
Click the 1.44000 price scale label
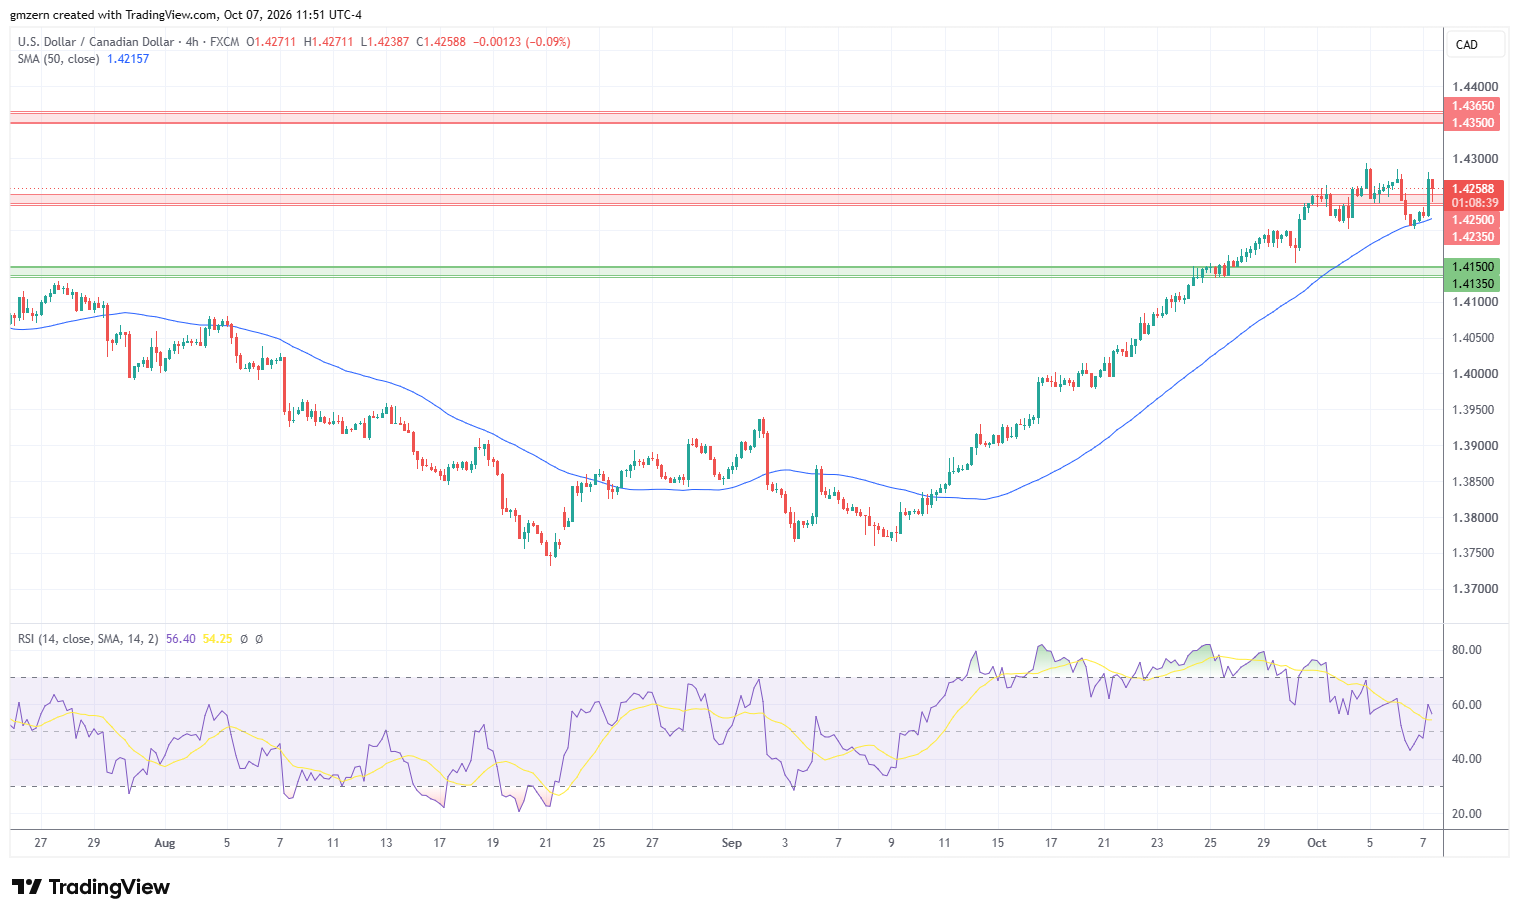click(x=1475, y=87)
